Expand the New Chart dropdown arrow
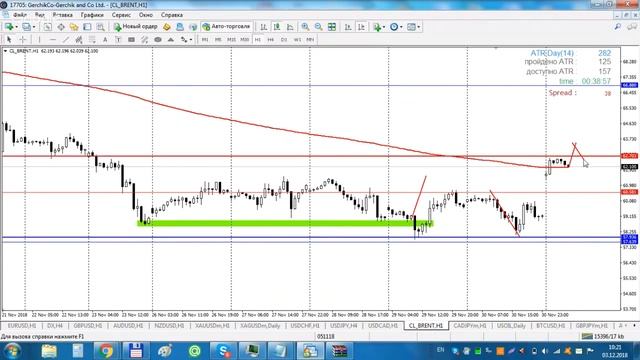This screenshot has height=360, width=640. tap(16, 27)
